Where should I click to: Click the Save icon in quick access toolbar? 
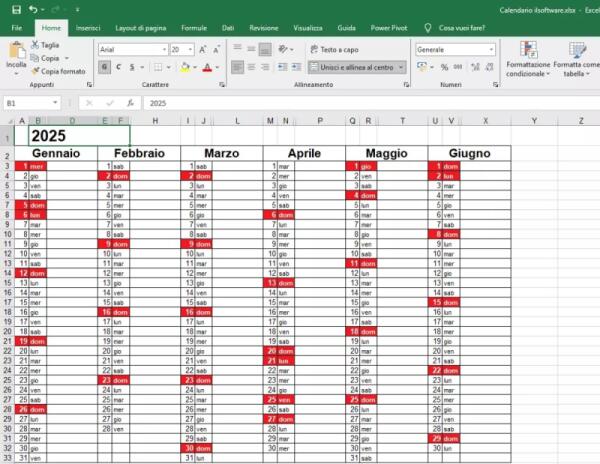14,9
